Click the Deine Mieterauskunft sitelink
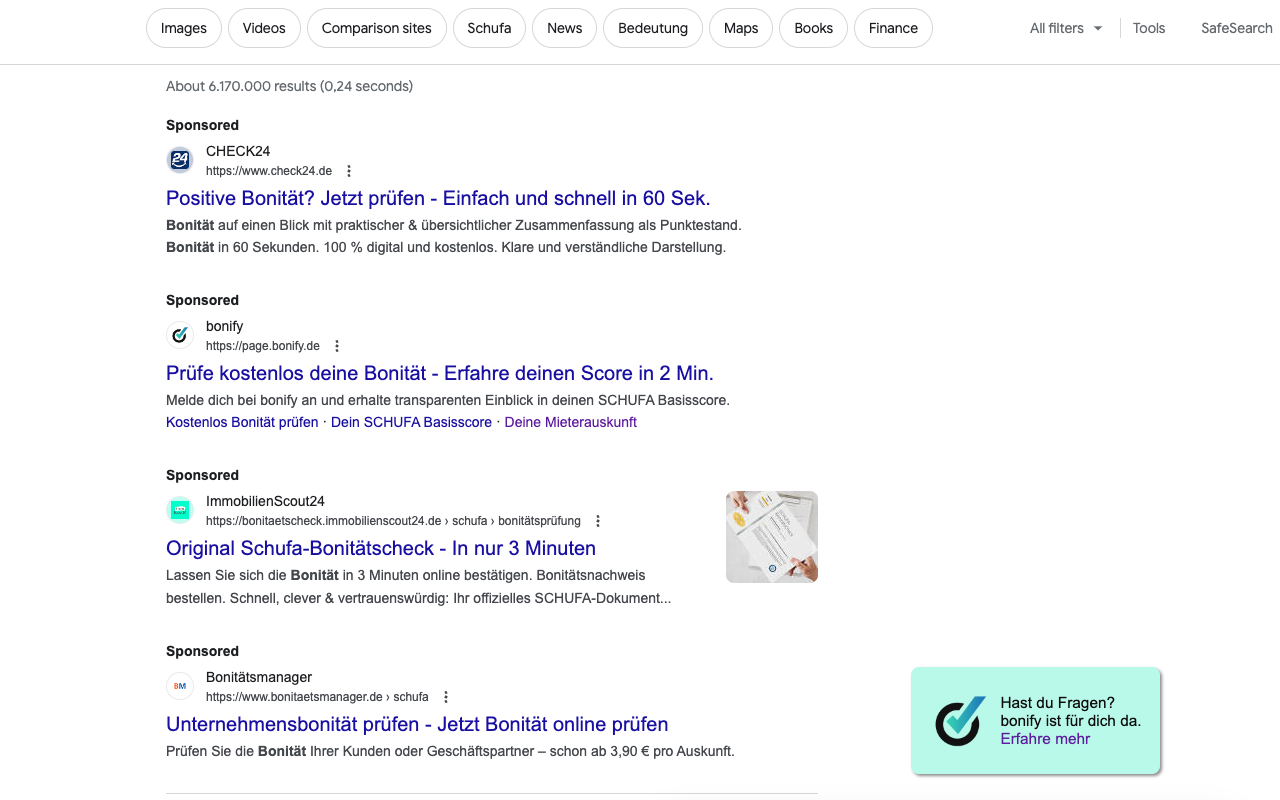Viewport: 1280px width, 800px height. pyautogui.click(x=570, y=422)
